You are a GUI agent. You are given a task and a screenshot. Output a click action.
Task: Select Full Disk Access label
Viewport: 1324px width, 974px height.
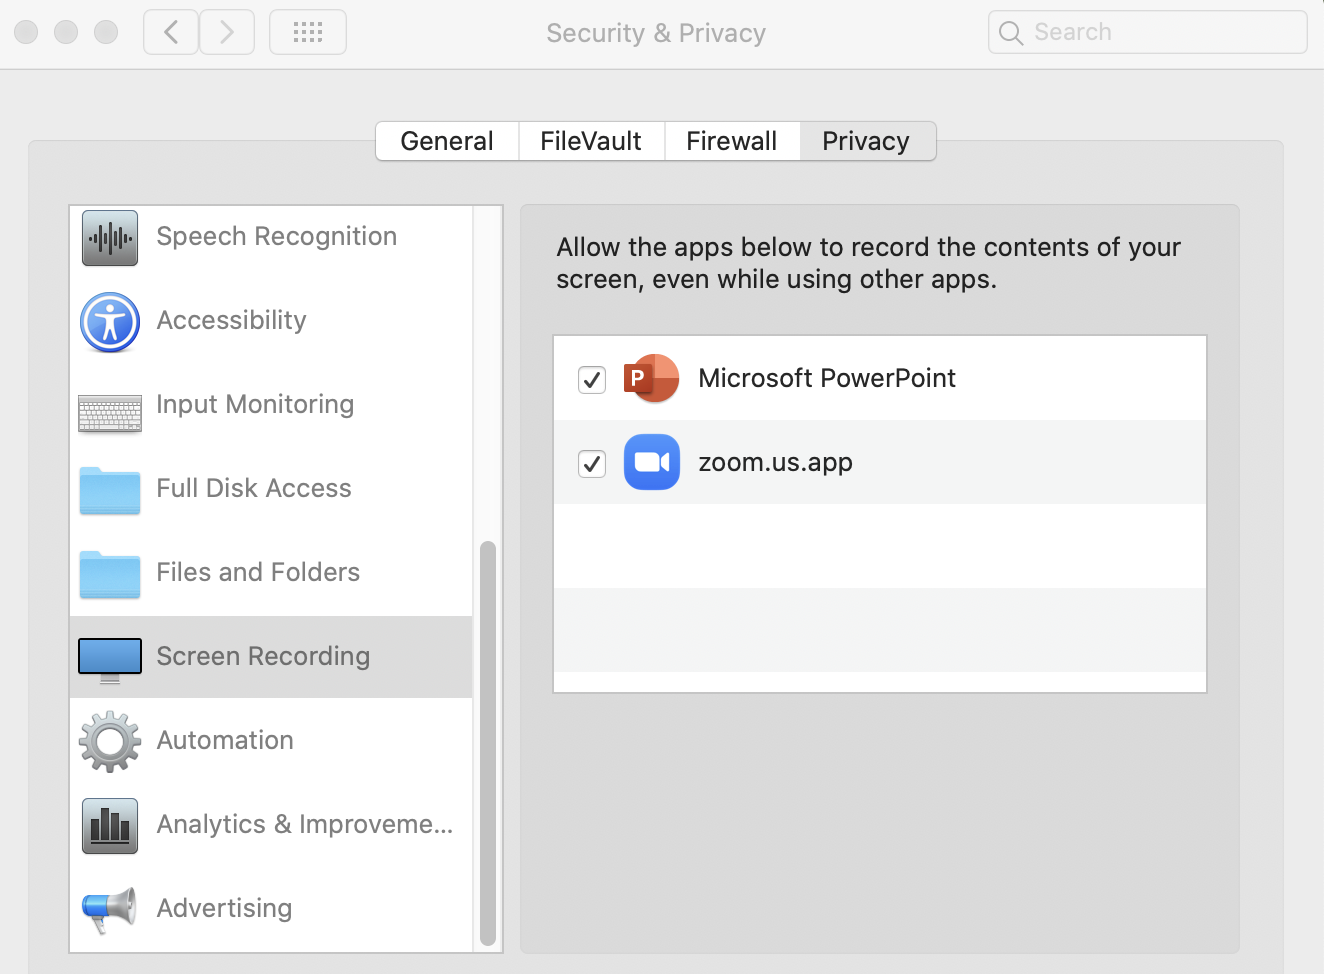254,488
